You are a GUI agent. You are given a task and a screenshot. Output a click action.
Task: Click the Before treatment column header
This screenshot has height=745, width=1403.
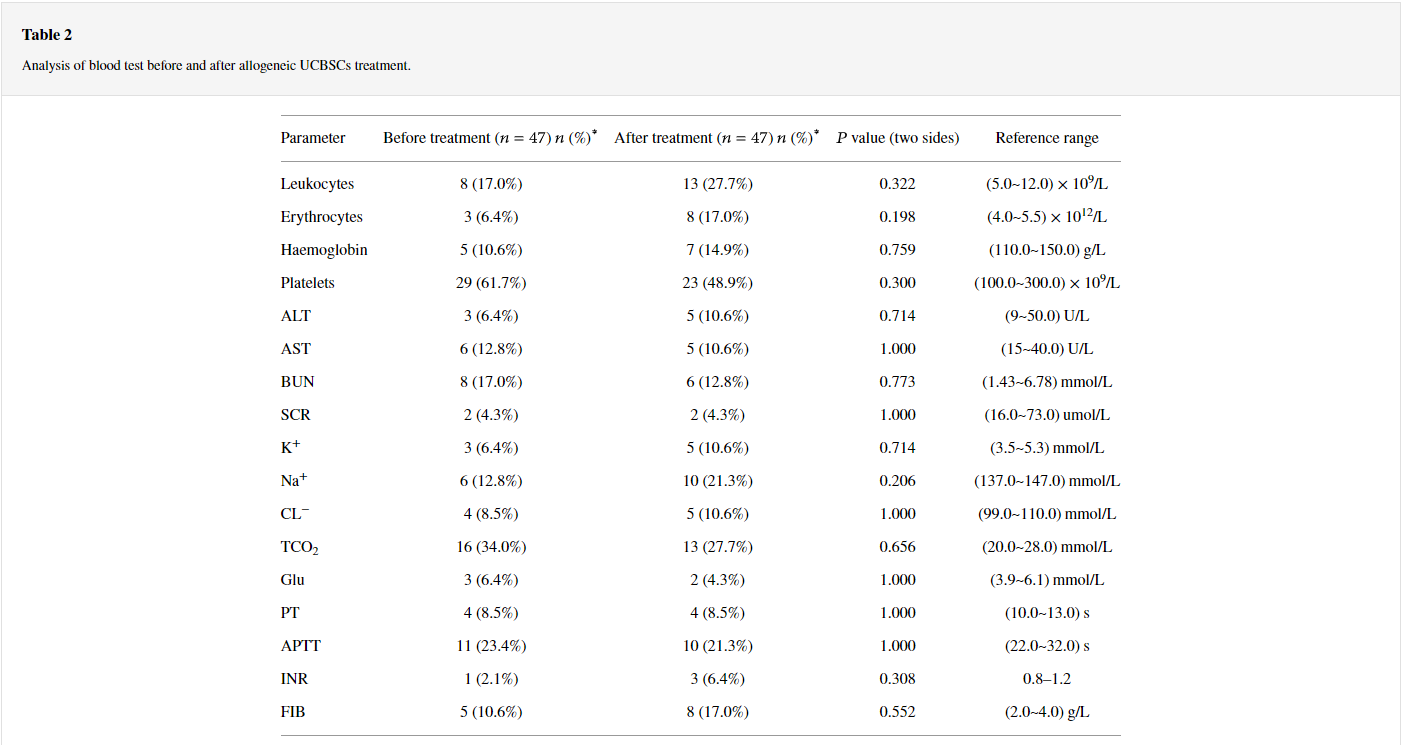click(x=490, y=138)
